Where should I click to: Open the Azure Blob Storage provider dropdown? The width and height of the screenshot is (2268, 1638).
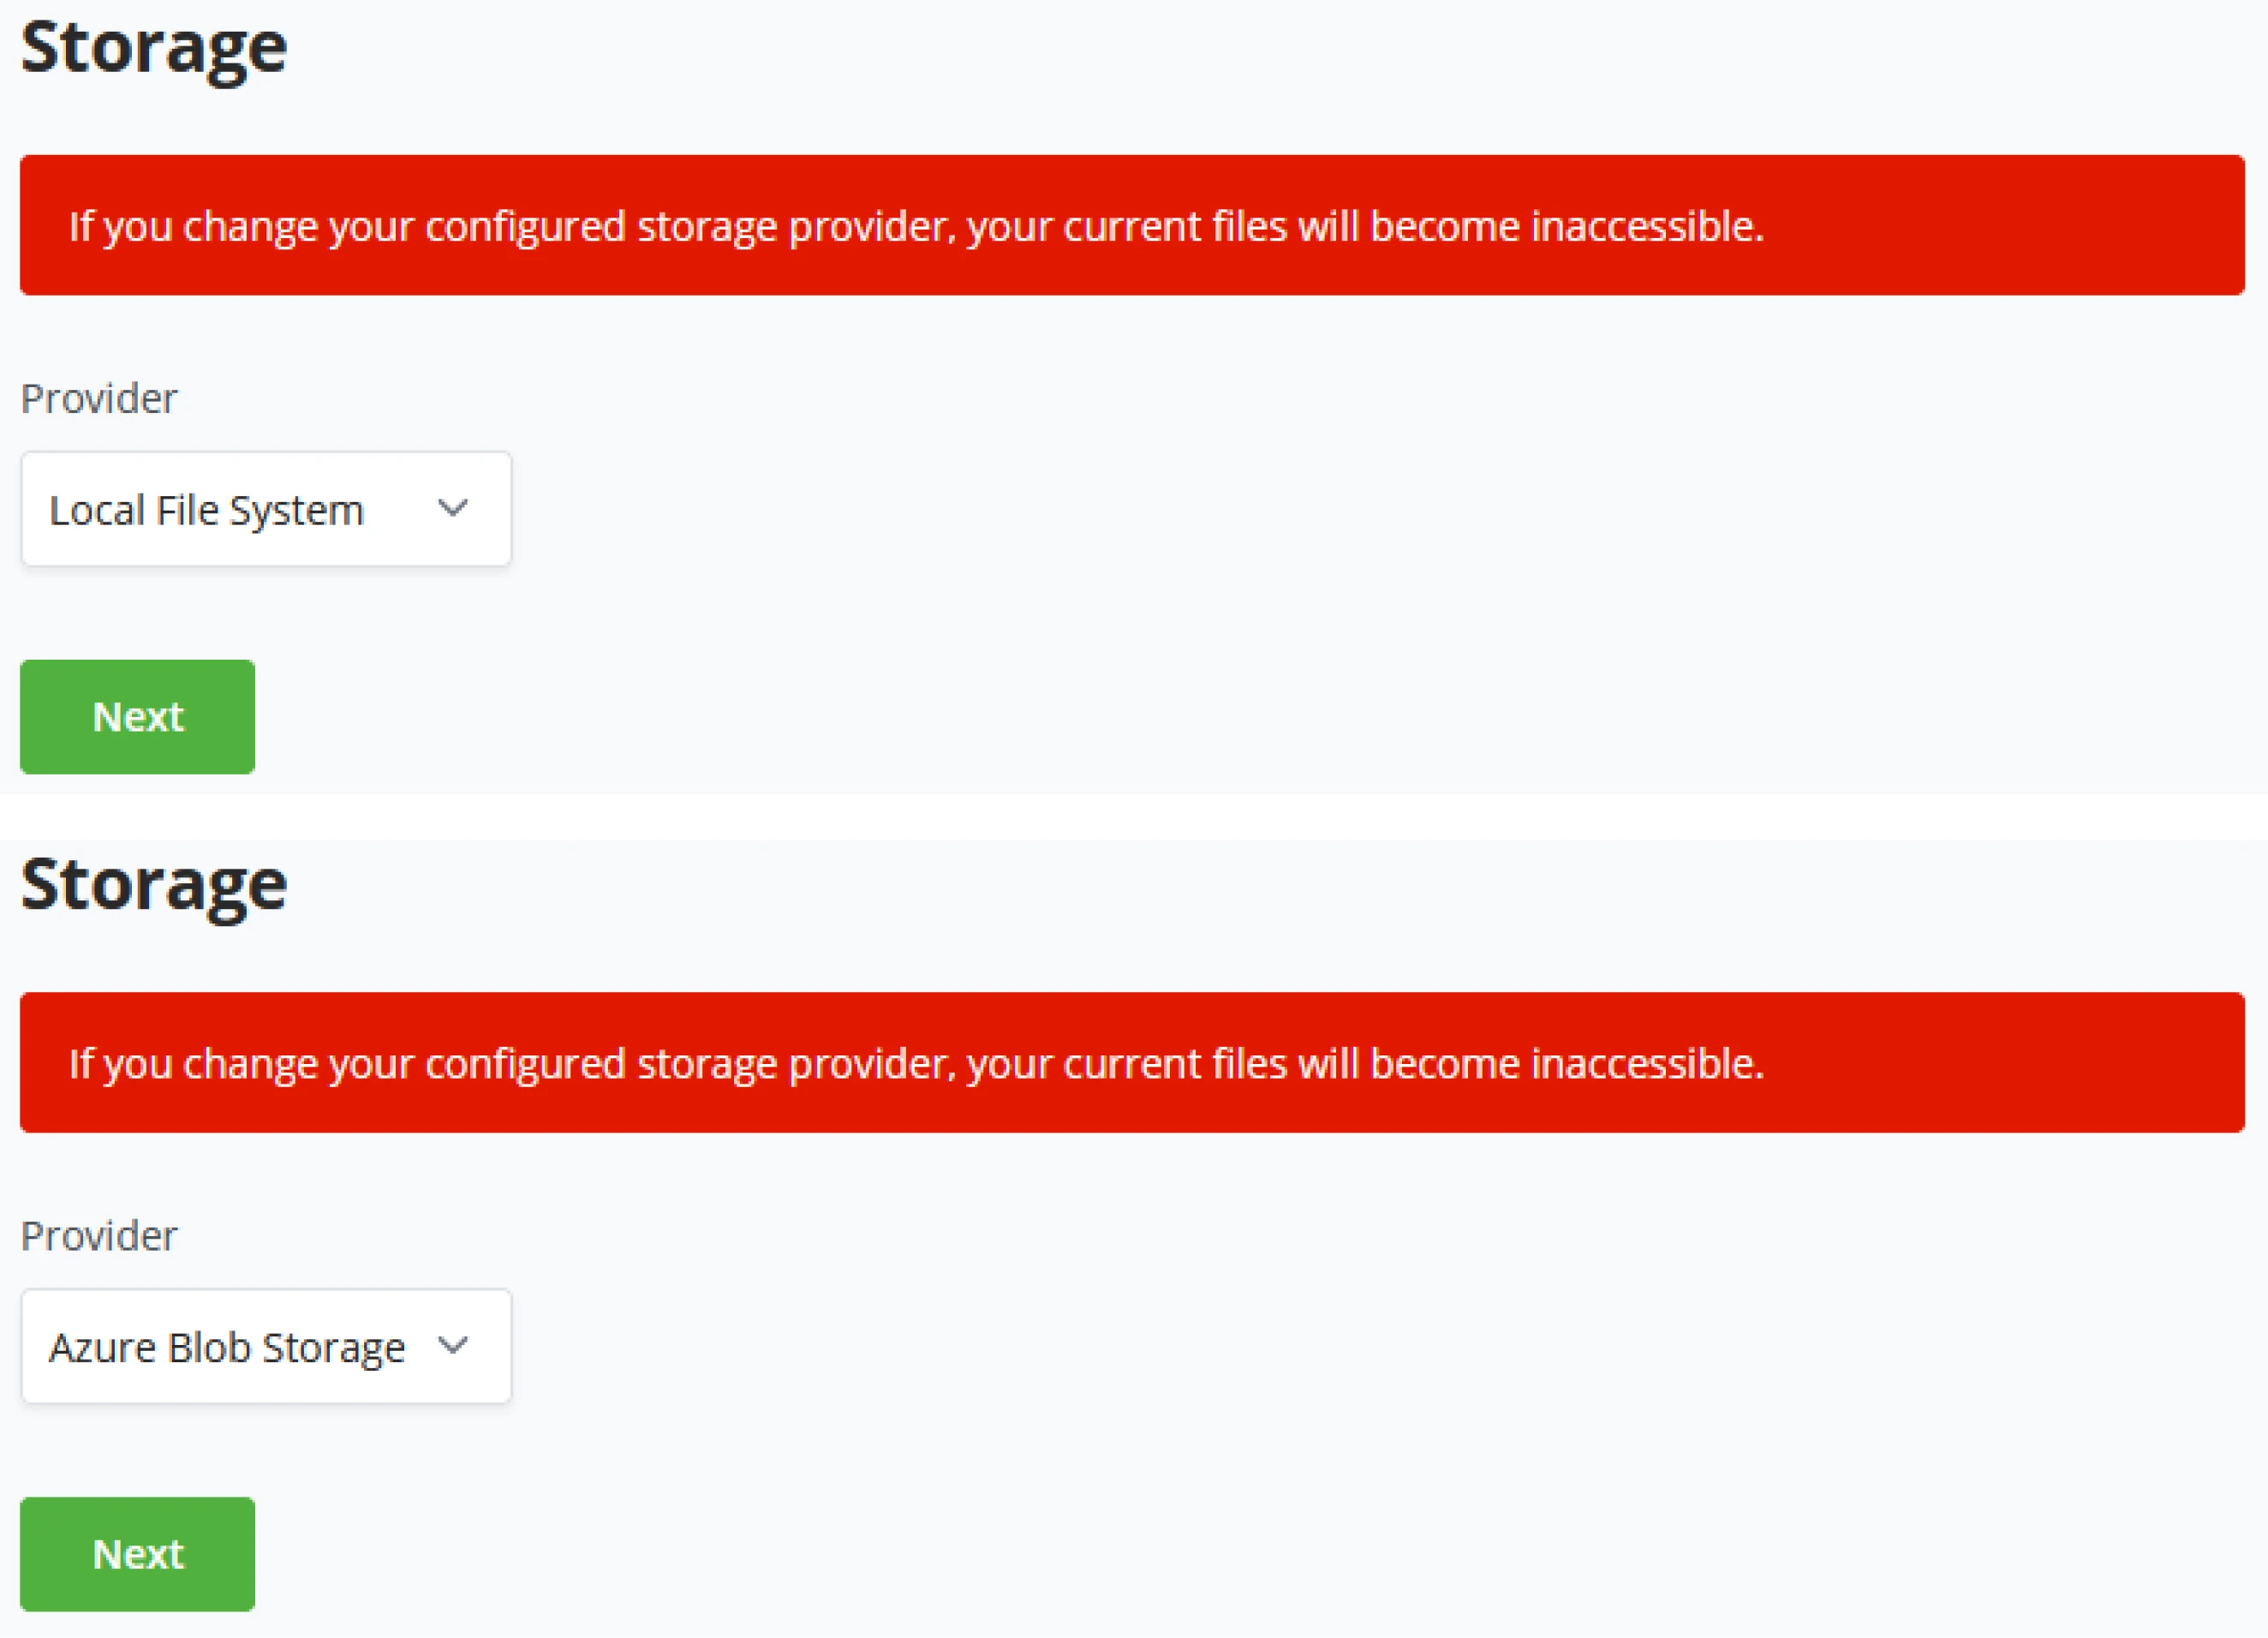coord(266,1346)
